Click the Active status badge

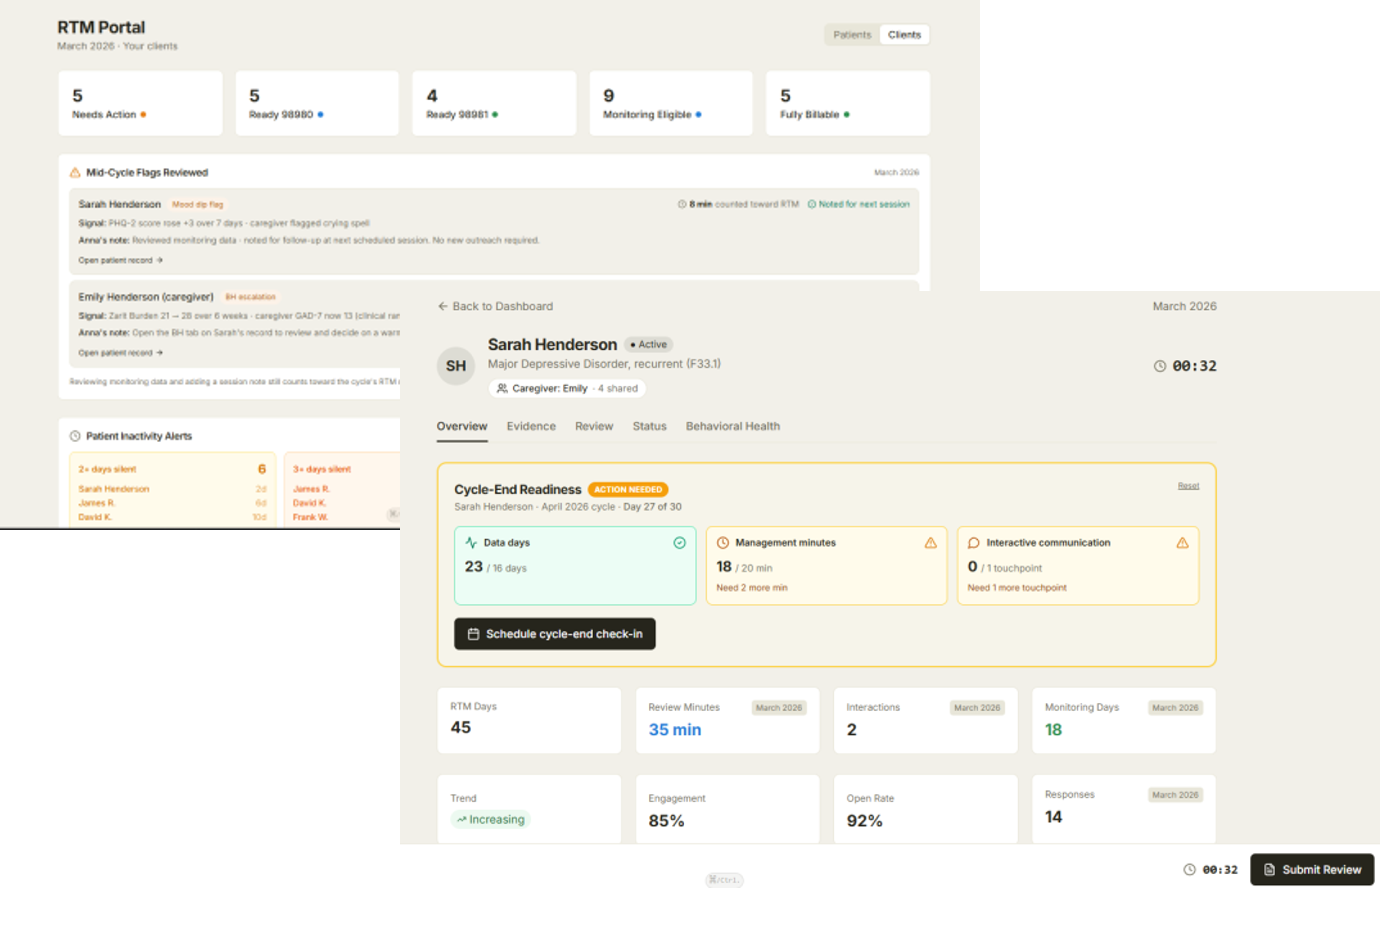coord(649,345)
